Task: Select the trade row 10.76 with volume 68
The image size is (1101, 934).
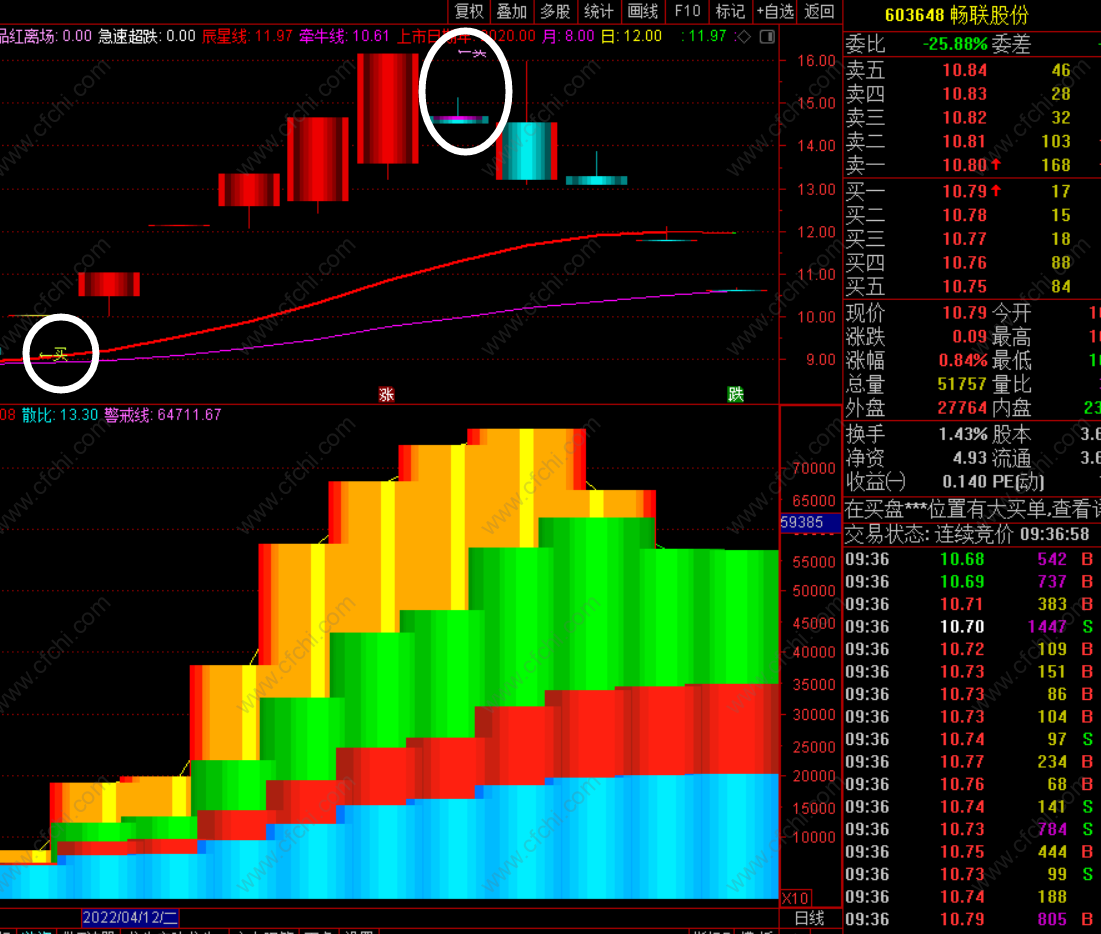Action: coord(972,784)
